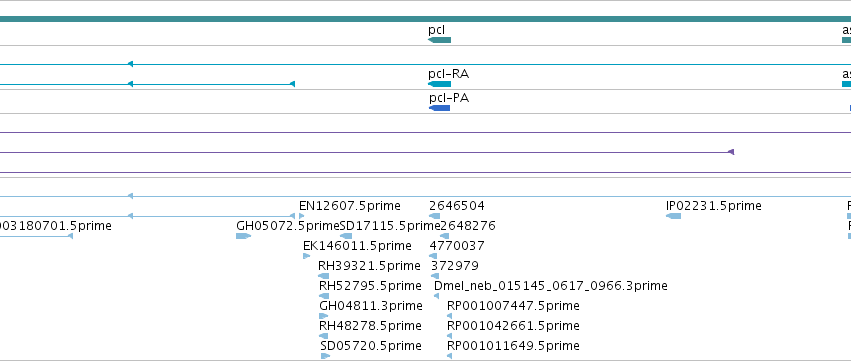Select the EK146011.5prime feature arrow

307,256
